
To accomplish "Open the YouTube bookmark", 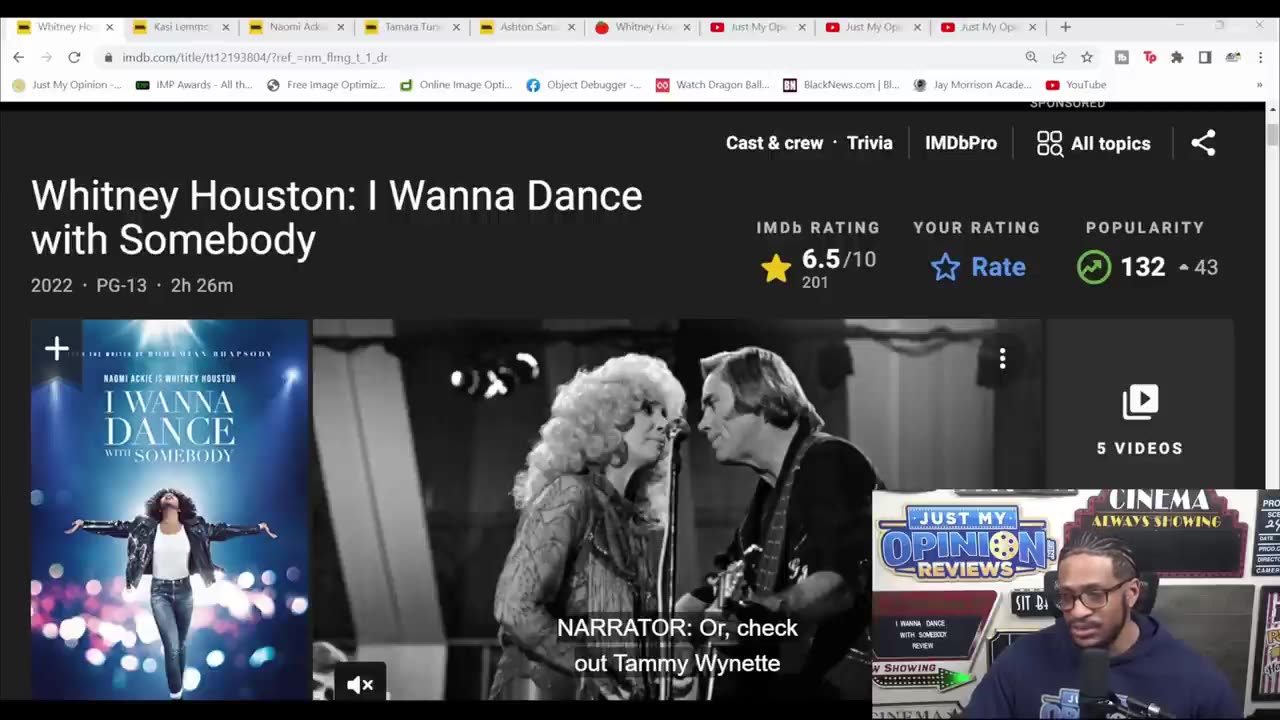I will [1076, 85].
